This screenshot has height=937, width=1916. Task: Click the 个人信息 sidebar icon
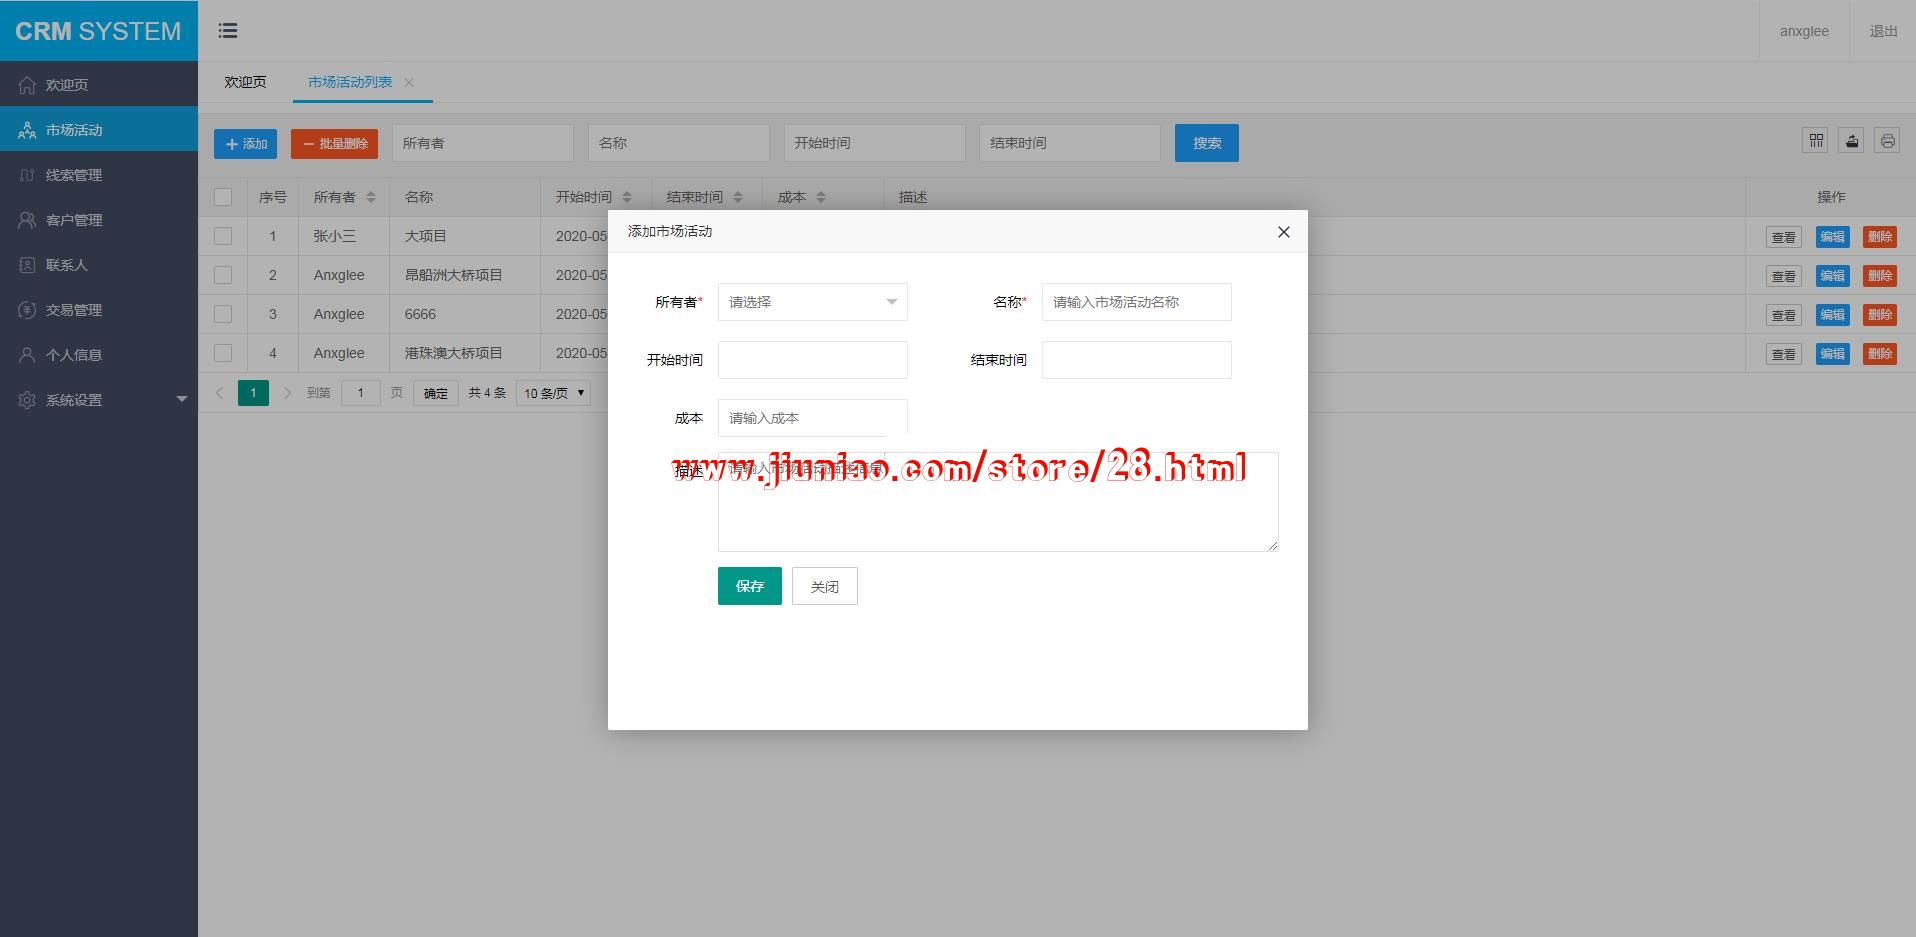(x=27, y=355)
